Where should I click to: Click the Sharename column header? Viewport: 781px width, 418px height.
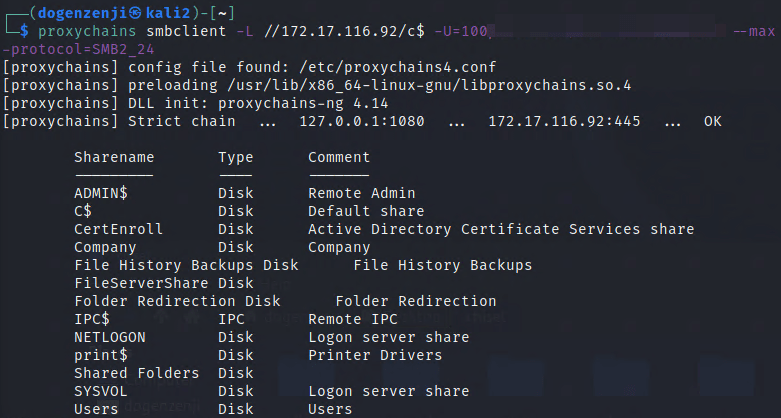coord(114,157)
